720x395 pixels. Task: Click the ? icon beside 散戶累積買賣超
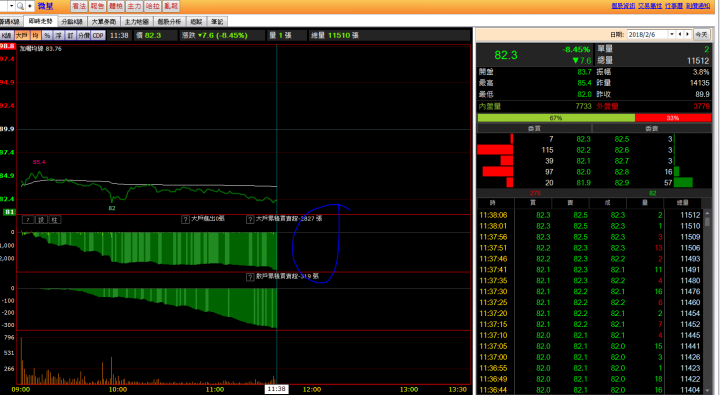tap(250, 277)
